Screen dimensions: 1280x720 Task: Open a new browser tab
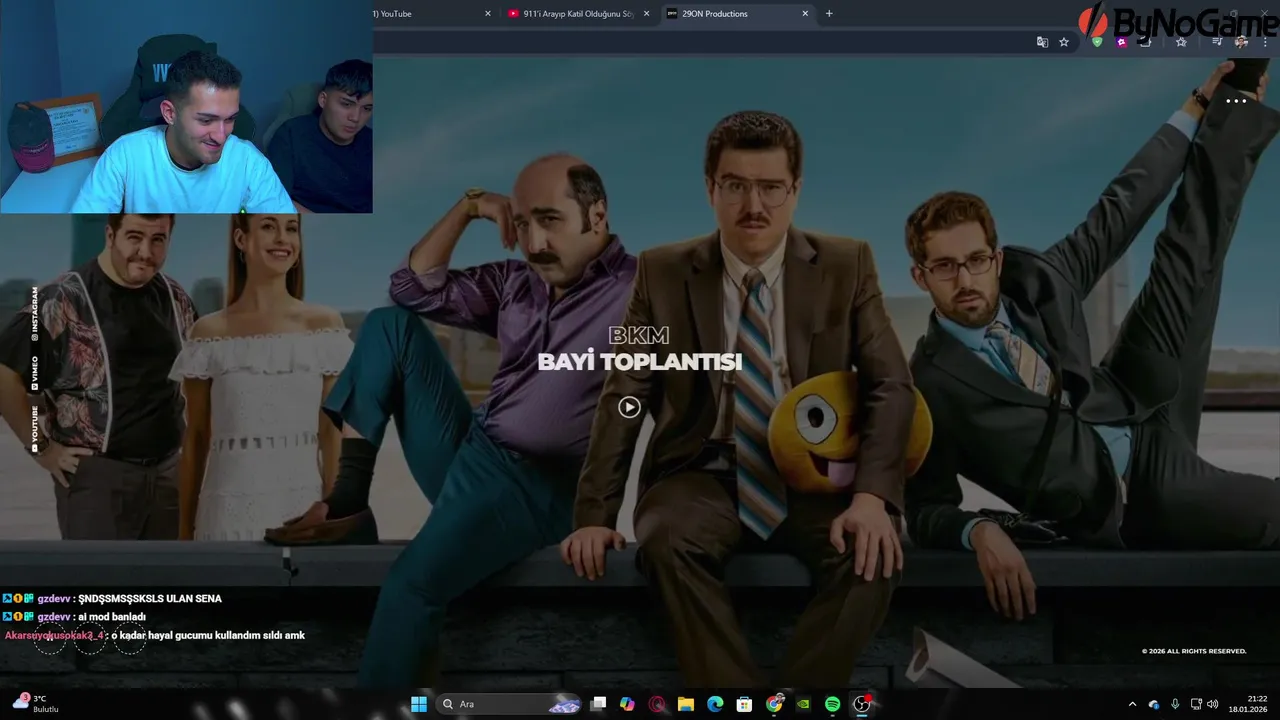(x=829, y=14)
